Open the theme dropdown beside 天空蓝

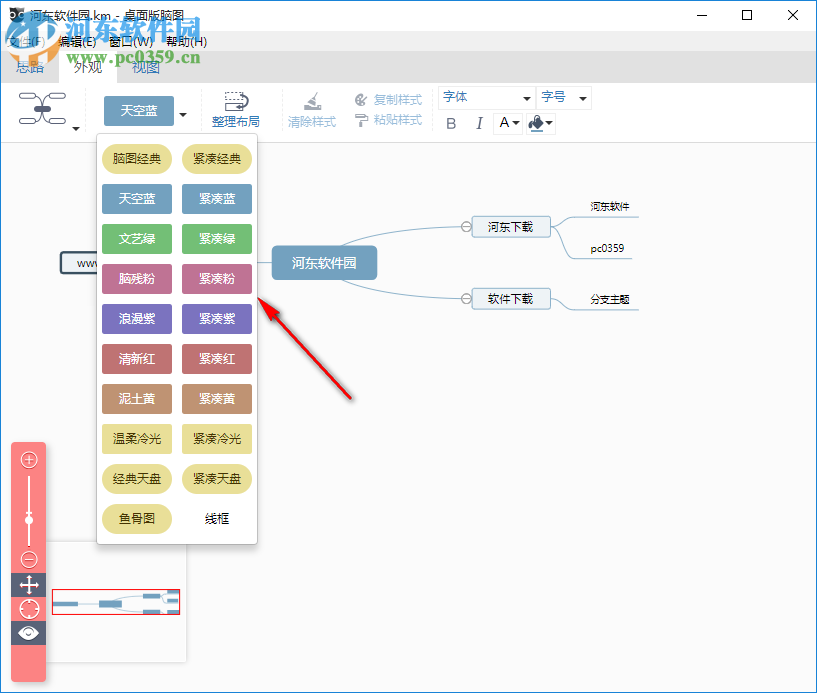click(x=182, y=113)
